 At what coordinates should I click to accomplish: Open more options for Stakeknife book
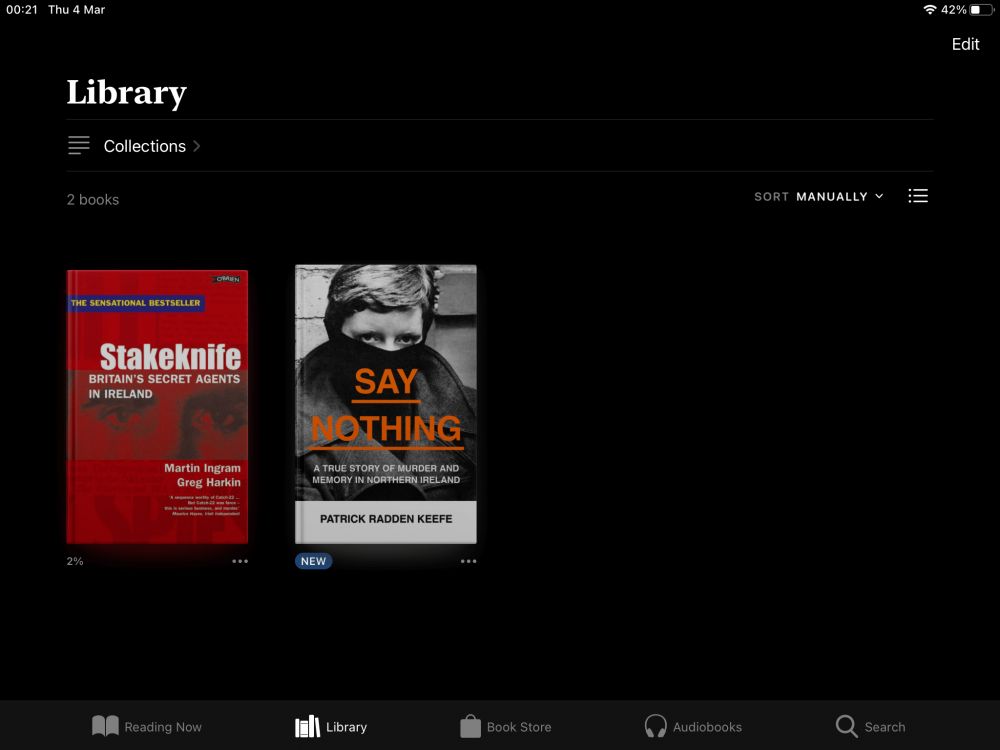click(240, 561)
